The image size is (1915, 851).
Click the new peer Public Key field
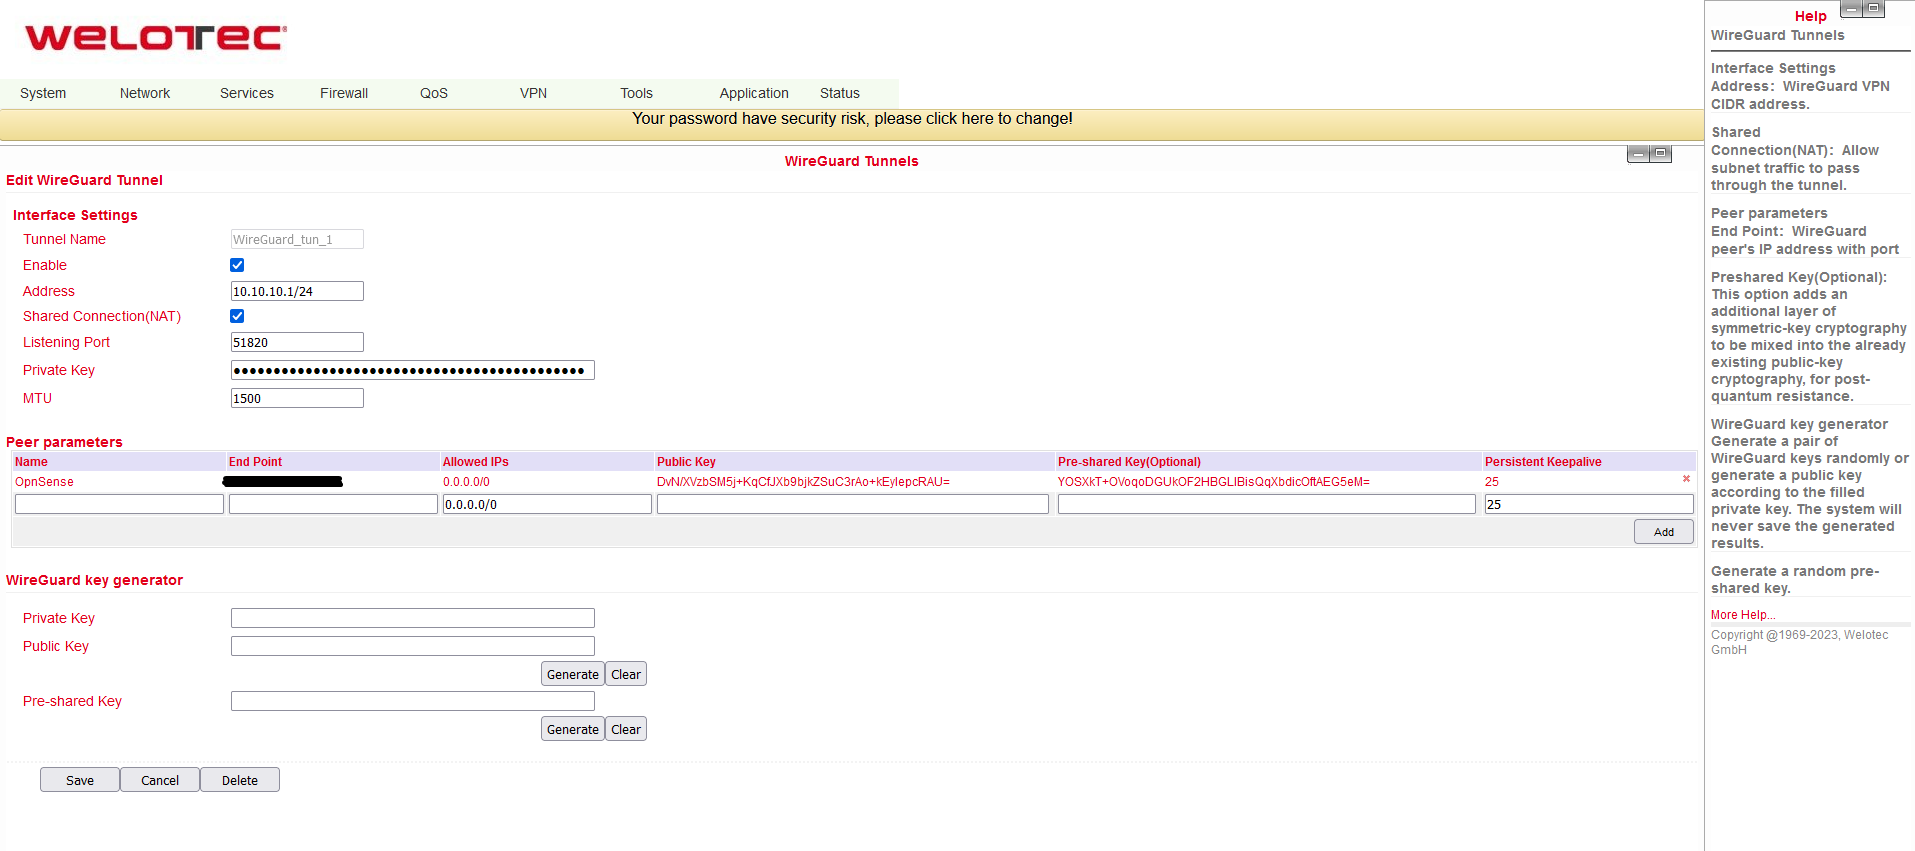pos(852,505)
